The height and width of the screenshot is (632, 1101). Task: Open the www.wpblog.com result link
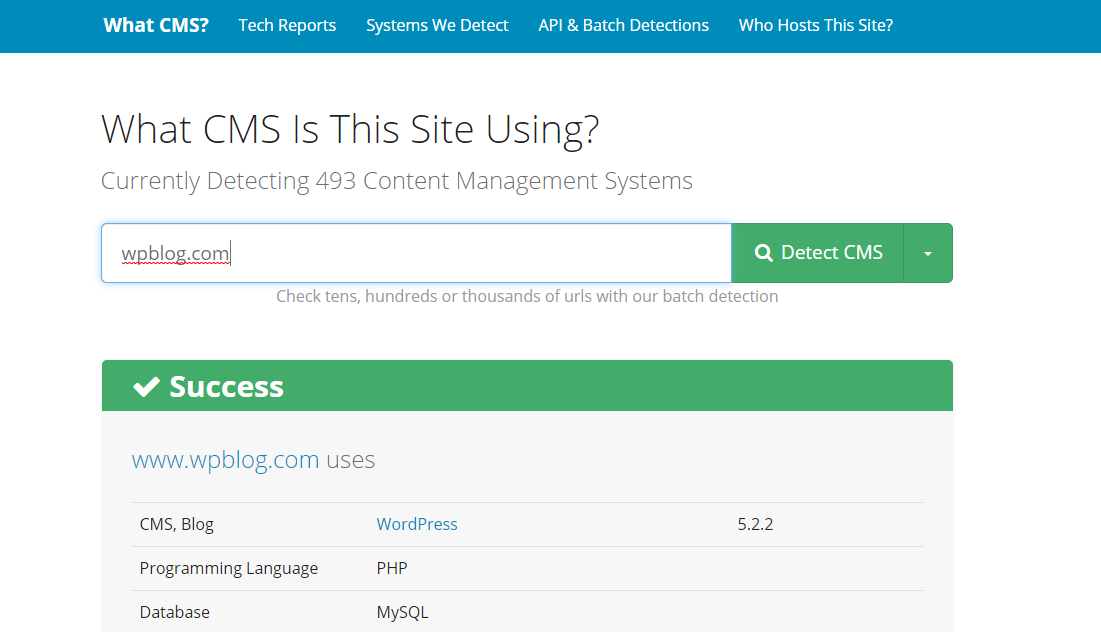click(225, 460)
